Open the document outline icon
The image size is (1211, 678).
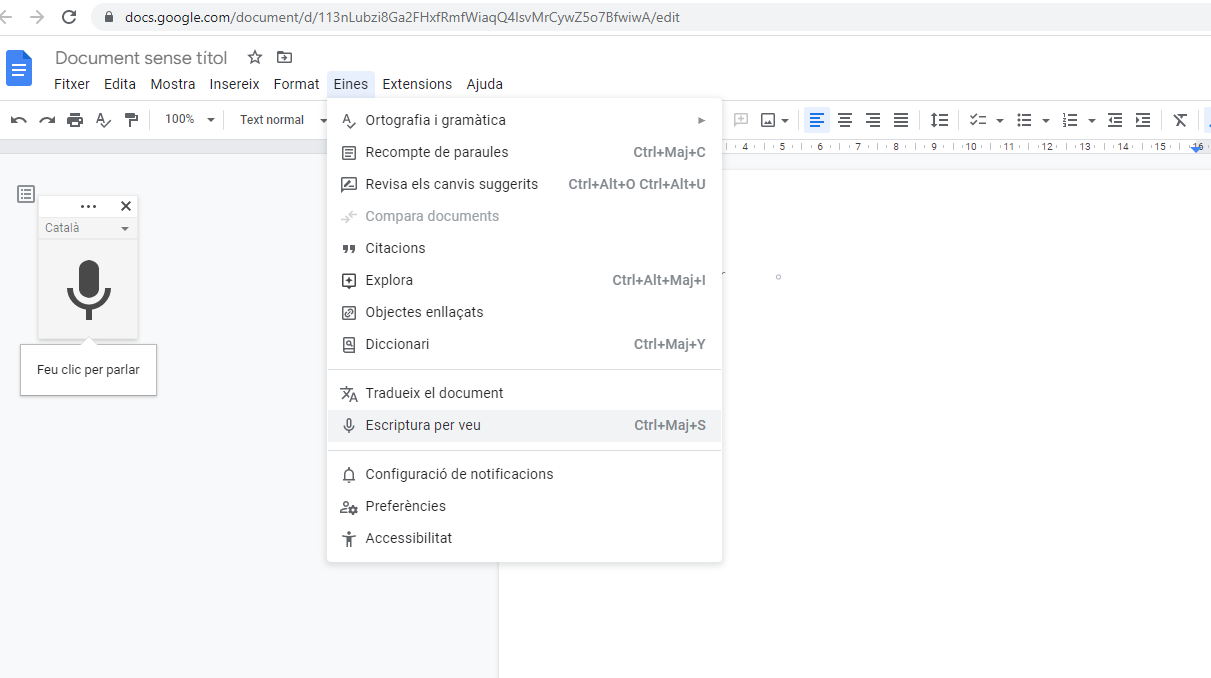[x=26, y=194]
